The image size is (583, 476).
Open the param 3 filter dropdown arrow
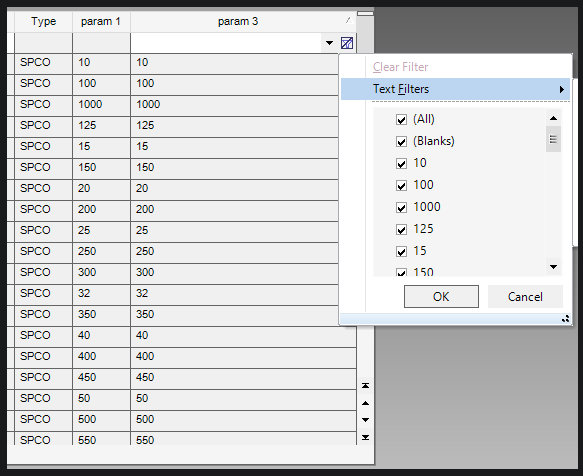point(329,43)
